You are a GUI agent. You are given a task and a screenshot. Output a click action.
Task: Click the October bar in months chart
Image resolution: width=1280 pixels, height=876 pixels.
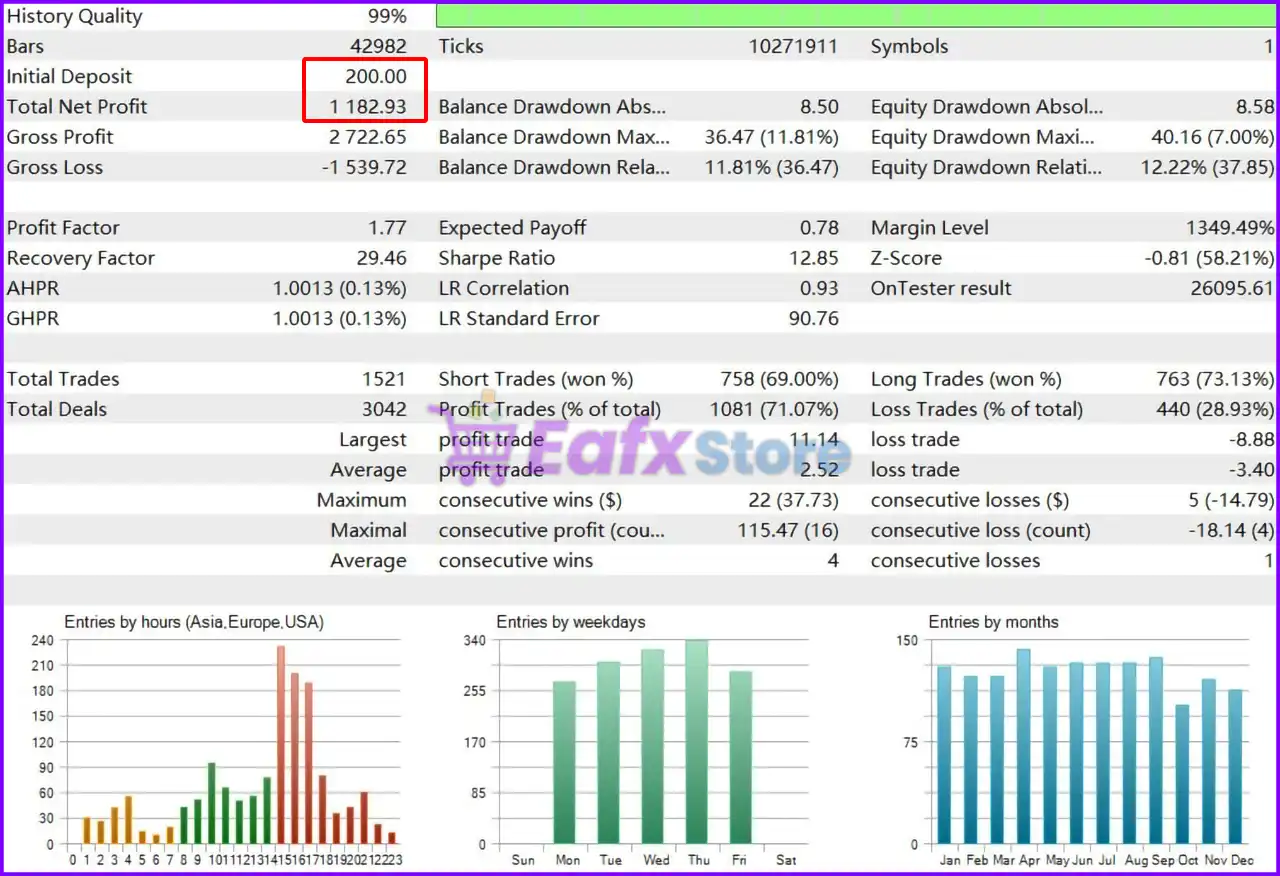[x=1183, y=774]
